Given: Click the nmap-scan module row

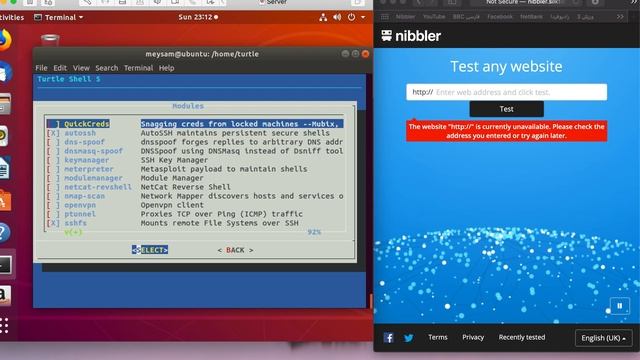Looking at the screenshot, I should pyautogui.click(x=195, y=196).
